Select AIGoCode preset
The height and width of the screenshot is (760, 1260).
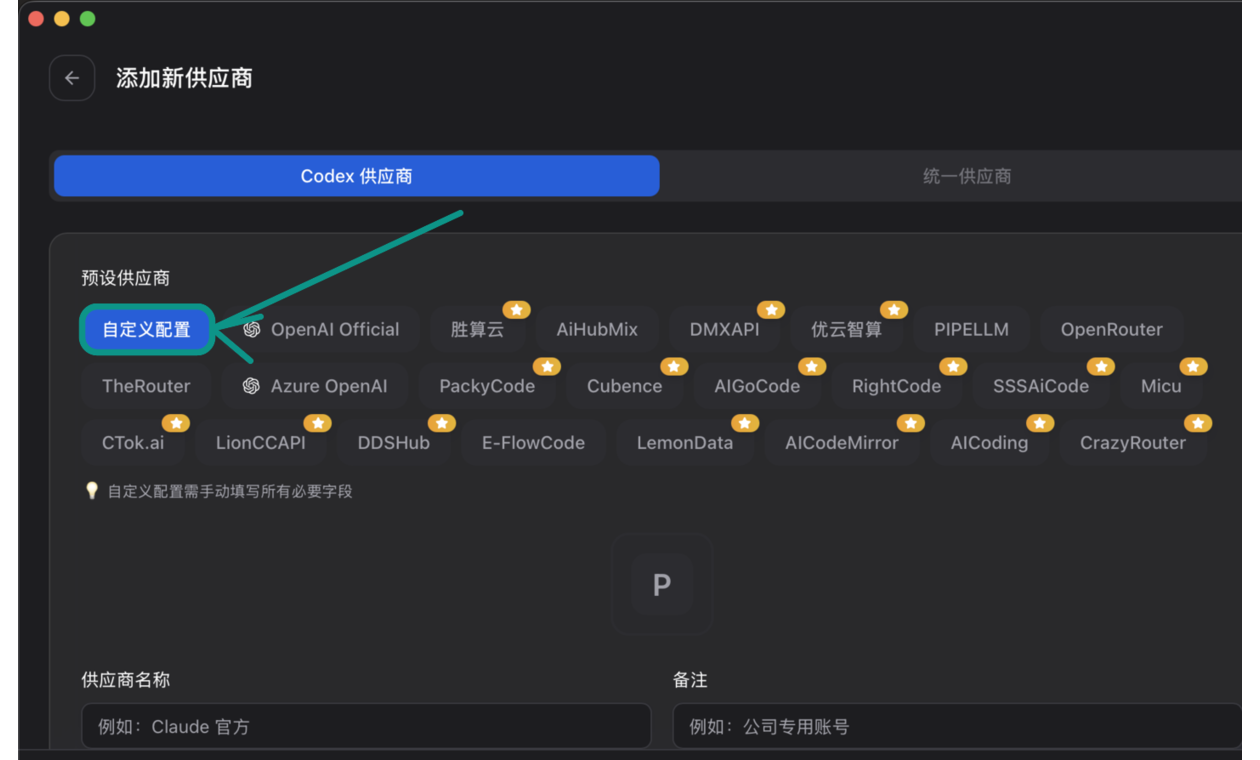(x=757, y=386)
